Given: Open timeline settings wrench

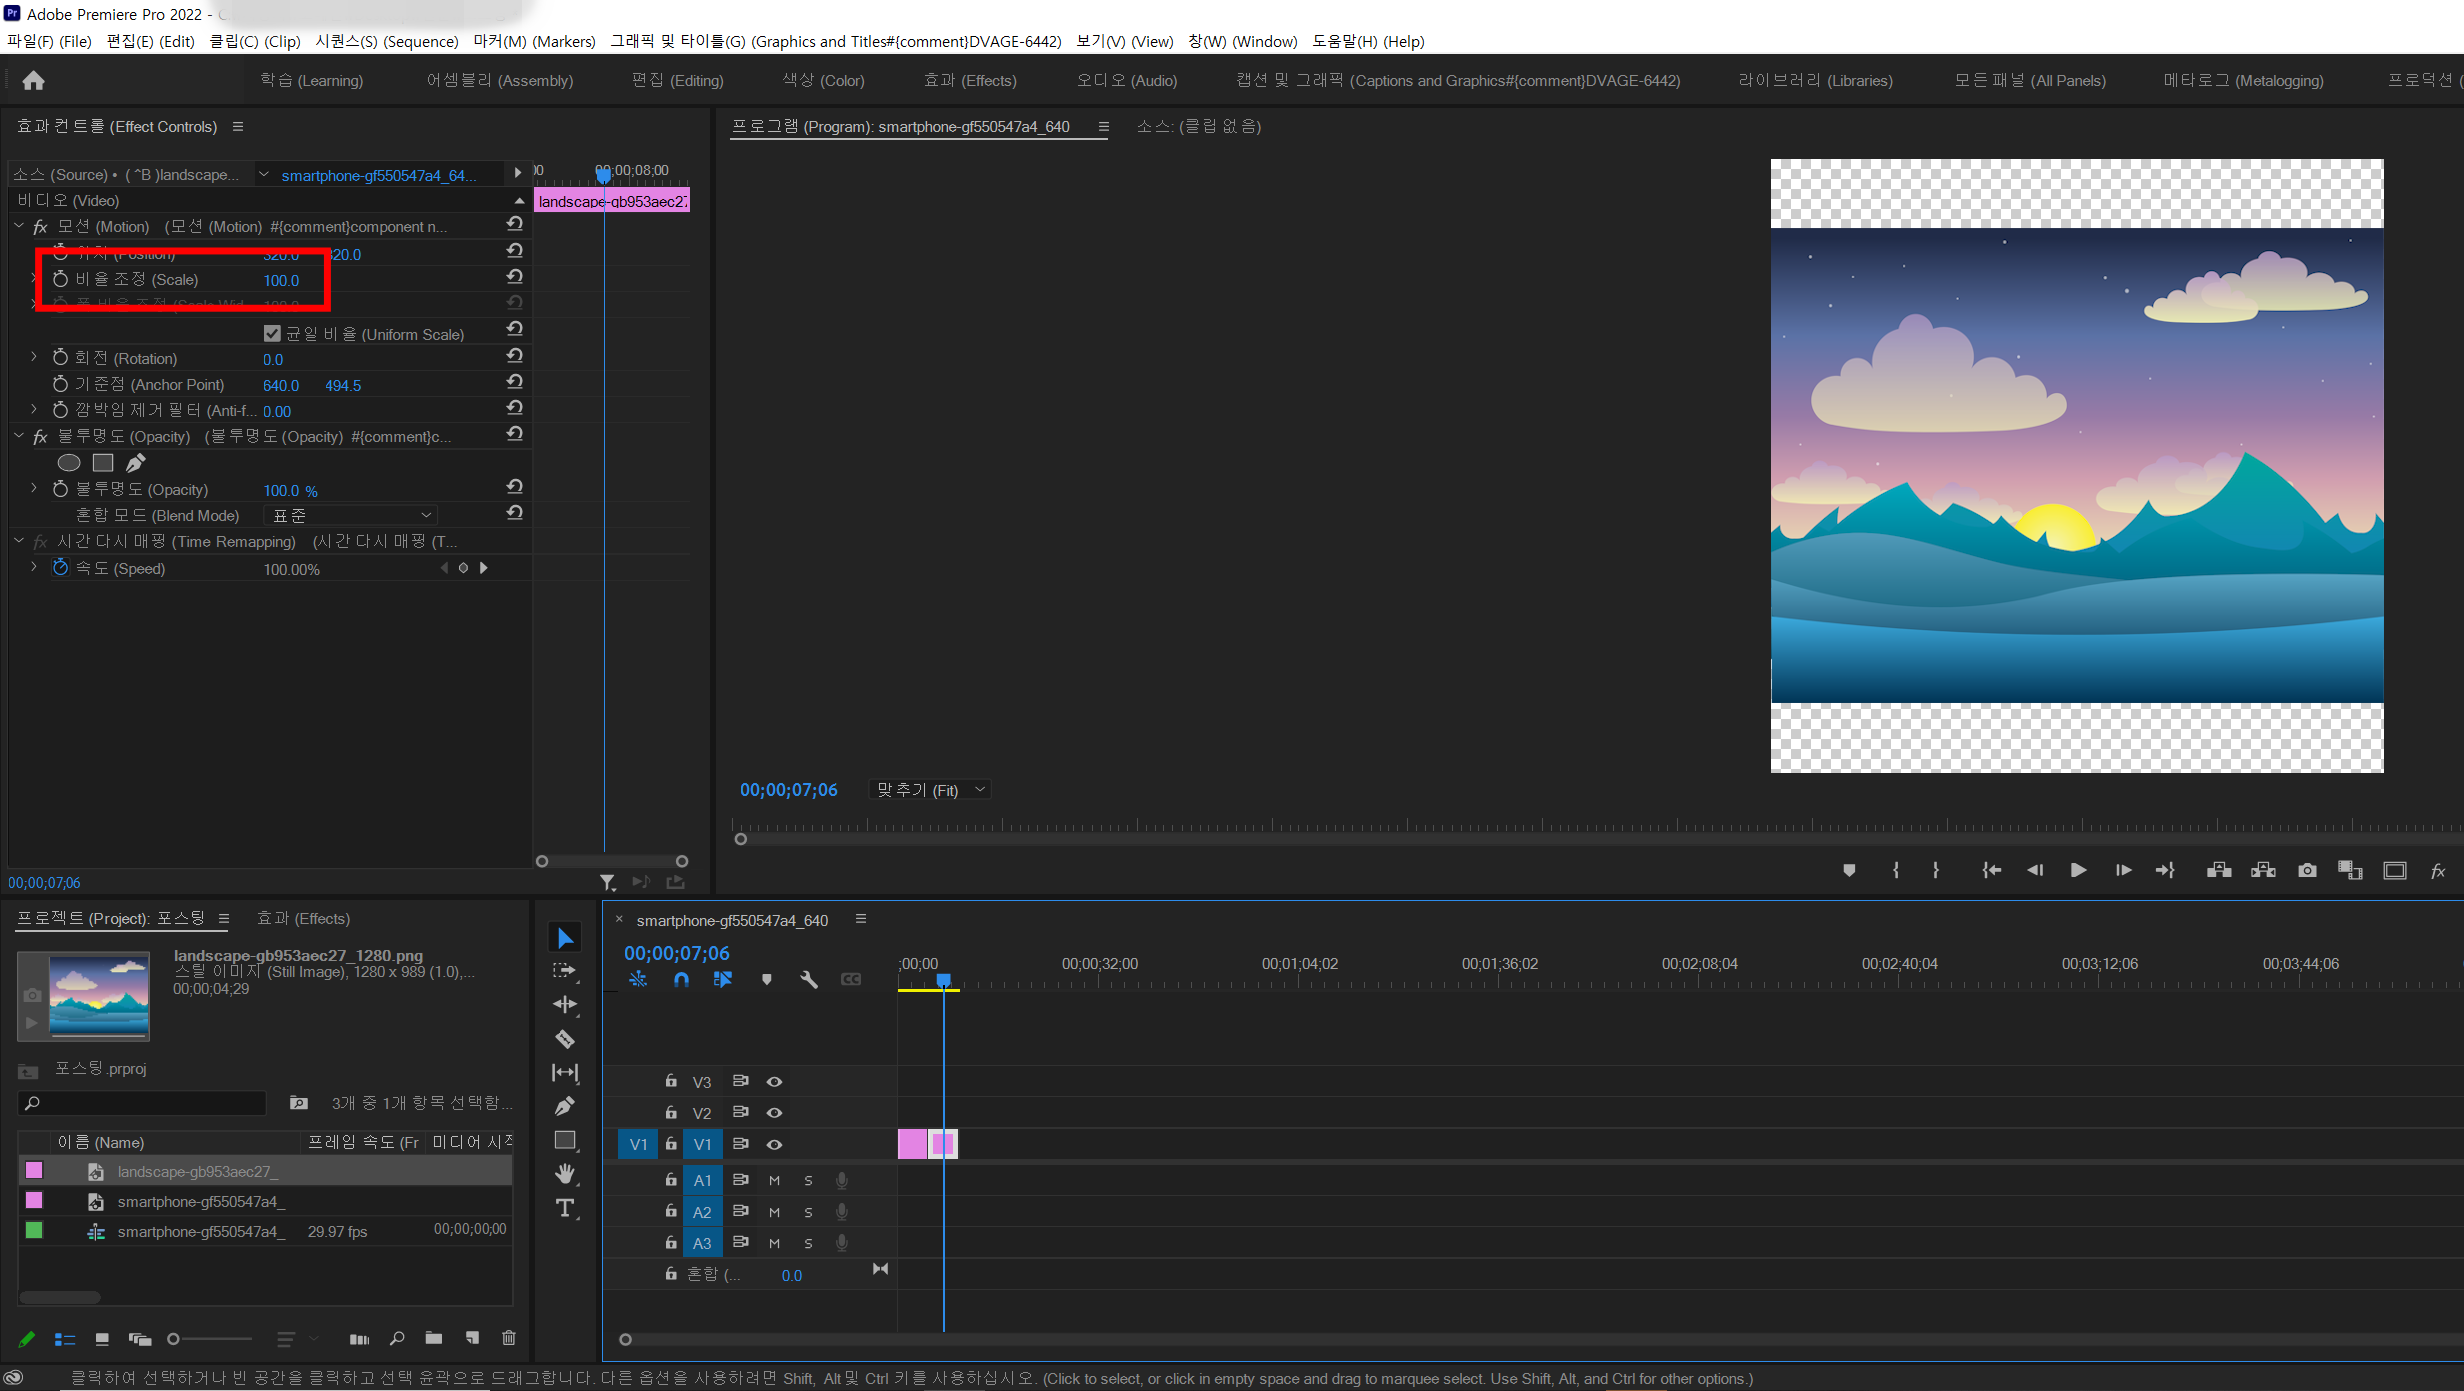Looking at the screenshot, I should tap(808, 979).
